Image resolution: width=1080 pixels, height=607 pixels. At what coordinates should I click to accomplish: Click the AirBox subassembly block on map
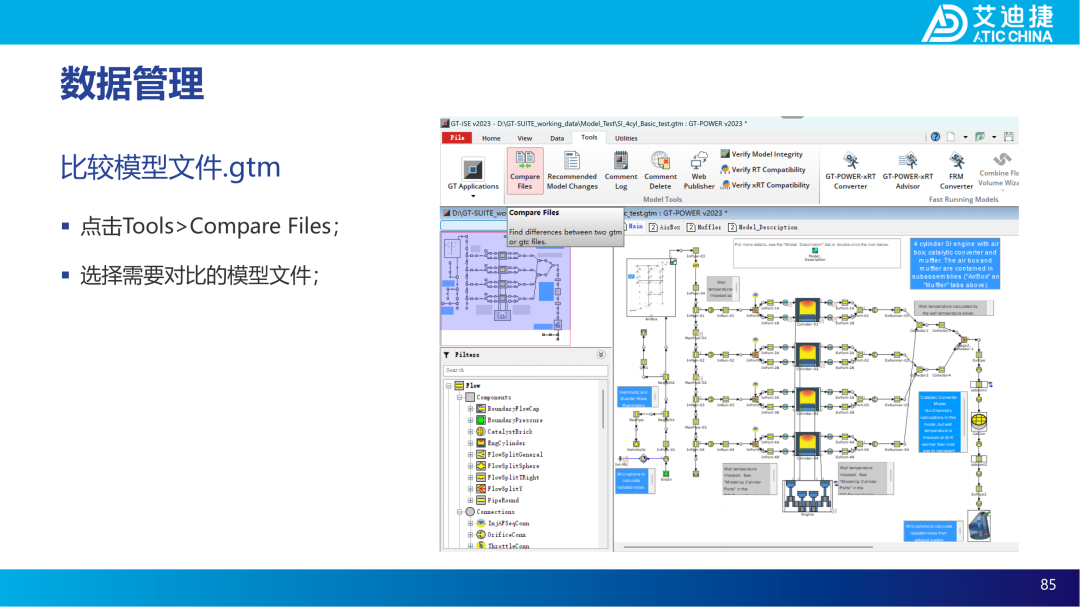[x=651, y=288]
